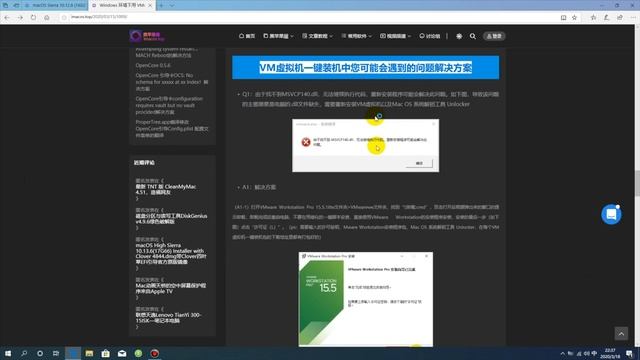Open the ProperTree.app sidebar article link

coord(172,129)
